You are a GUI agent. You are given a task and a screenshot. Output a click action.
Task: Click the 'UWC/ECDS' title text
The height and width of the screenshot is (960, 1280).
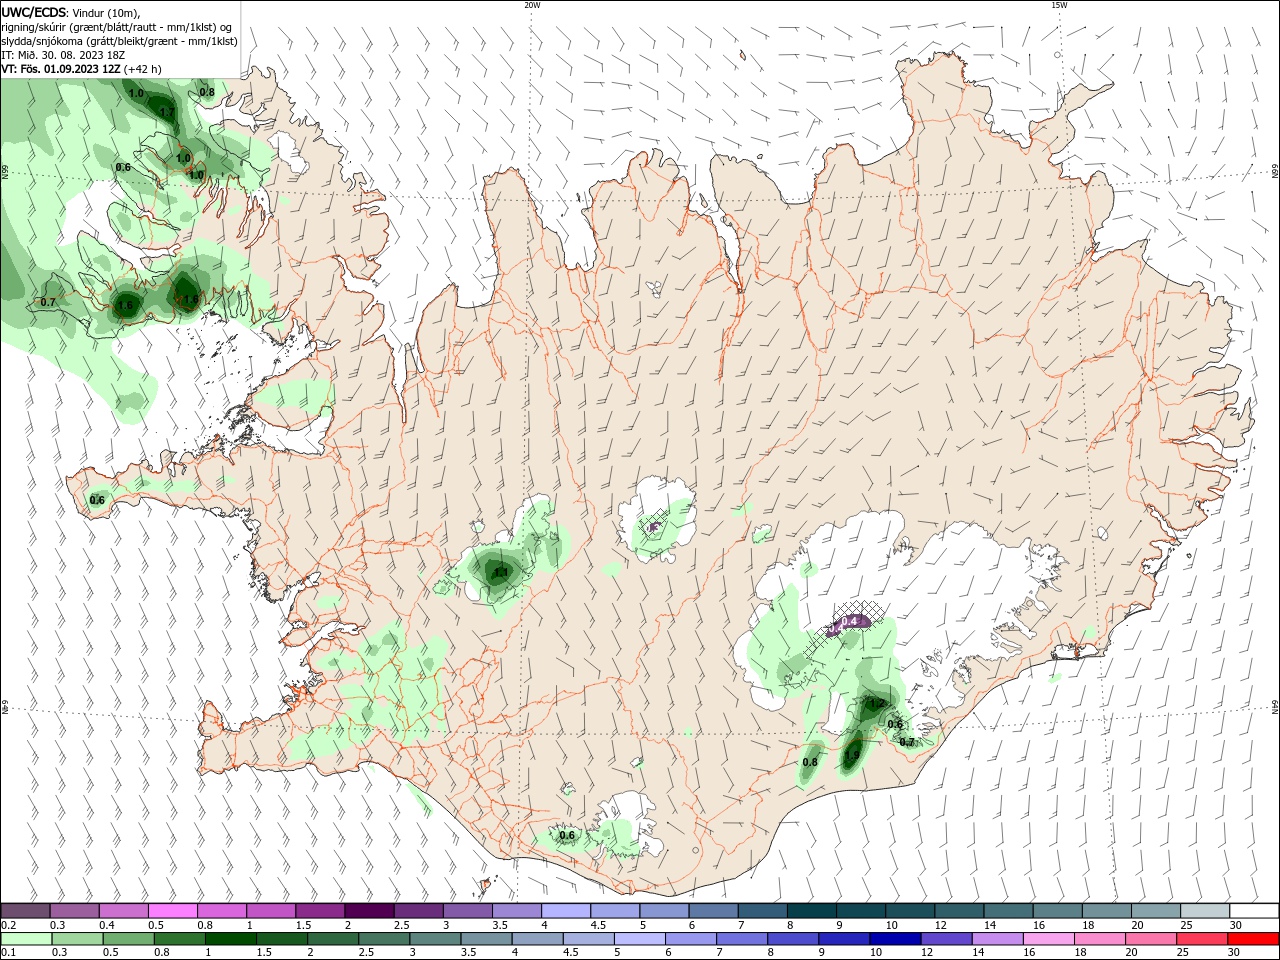pyautogui.click(x=34, y=12)
